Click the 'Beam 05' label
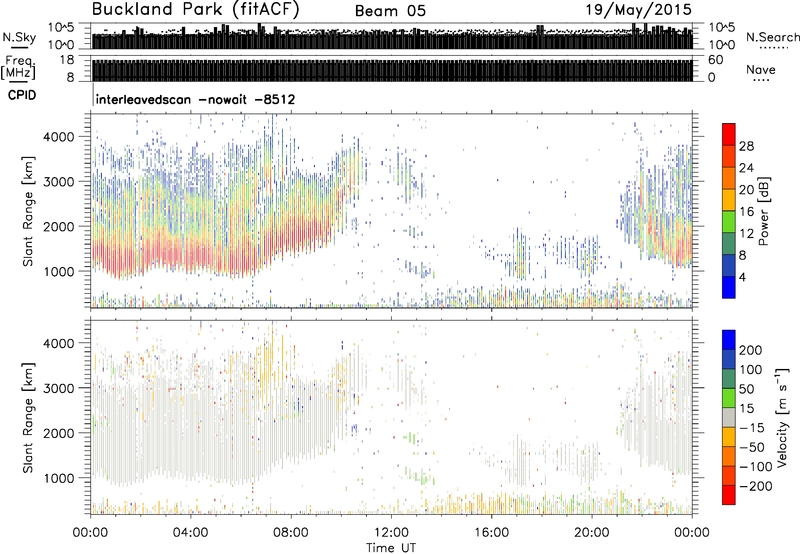The width and height of the screenshot is (800, 554). [x=390, y=11]
